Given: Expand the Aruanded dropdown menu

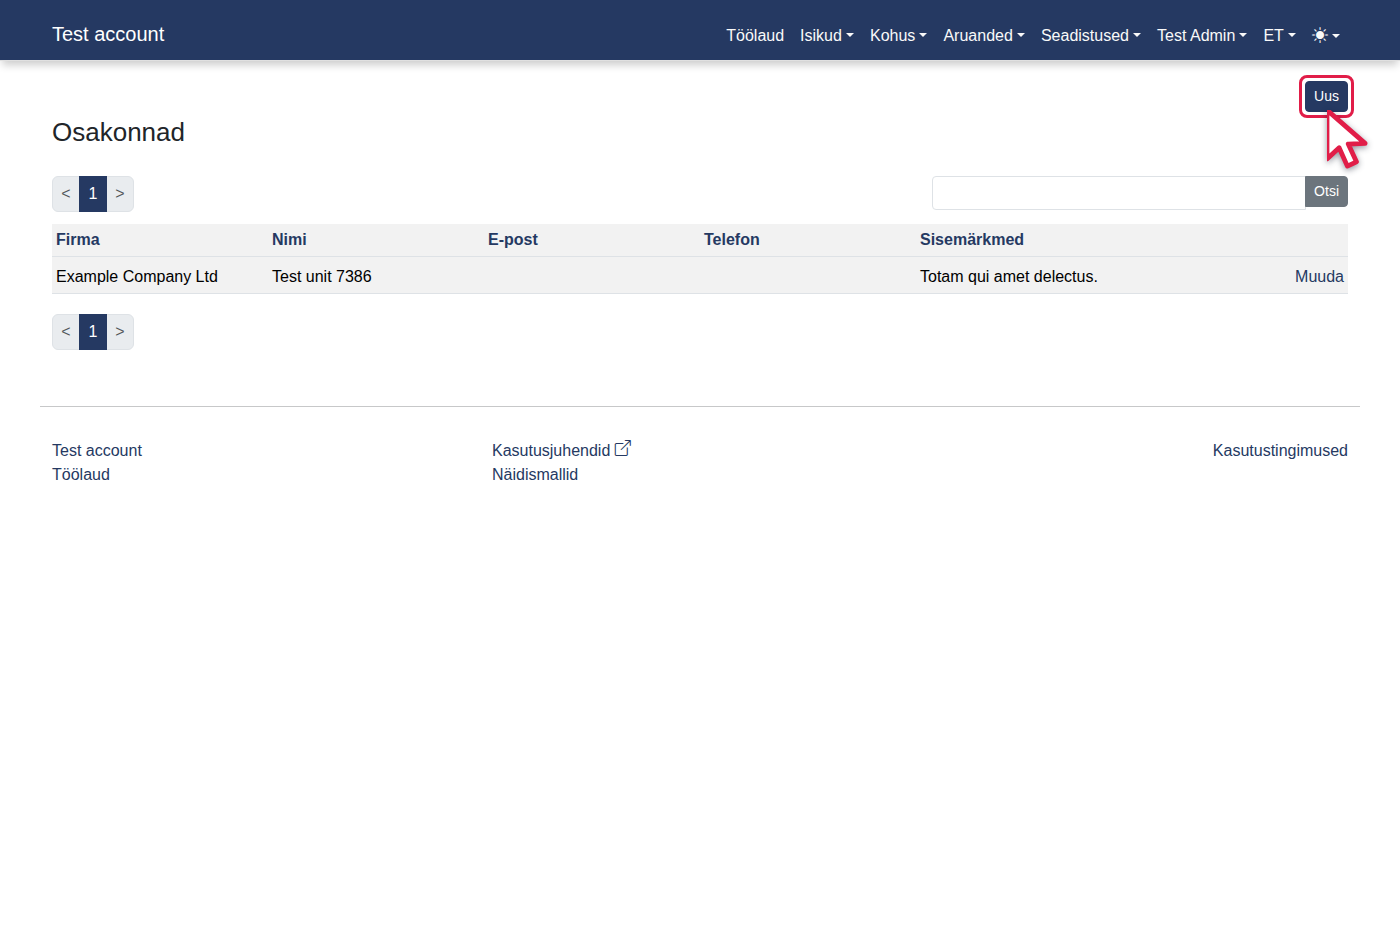Looking at the screenshot, I should [984, 35].
